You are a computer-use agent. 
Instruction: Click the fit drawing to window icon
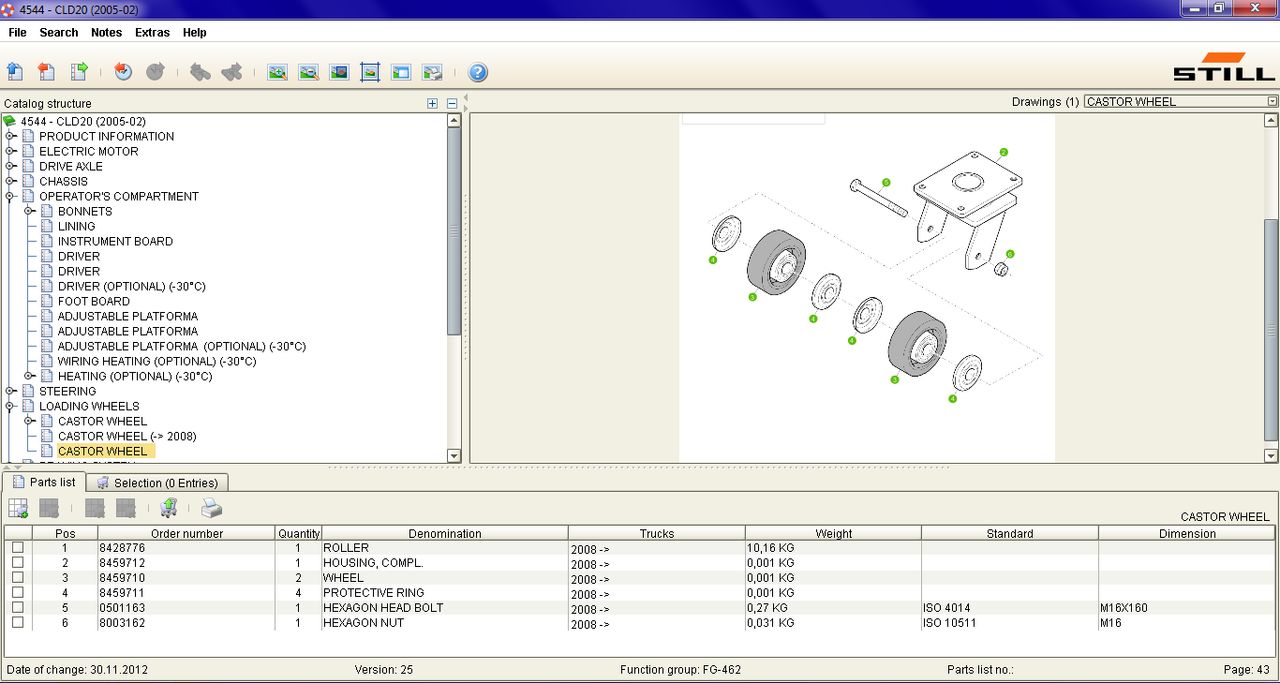(370, 72)
